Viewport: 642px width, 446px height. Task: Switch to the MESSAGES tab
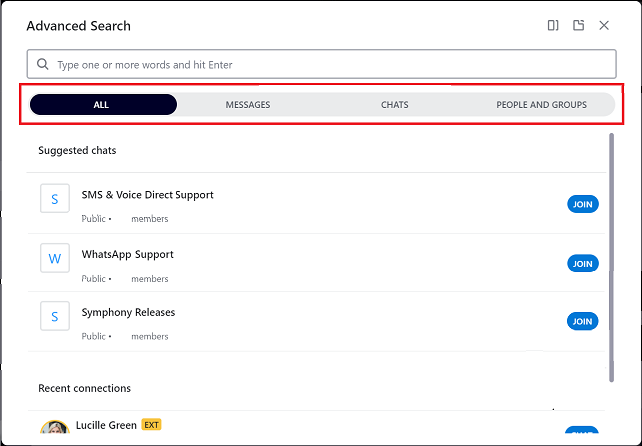(x=248, y=105)
